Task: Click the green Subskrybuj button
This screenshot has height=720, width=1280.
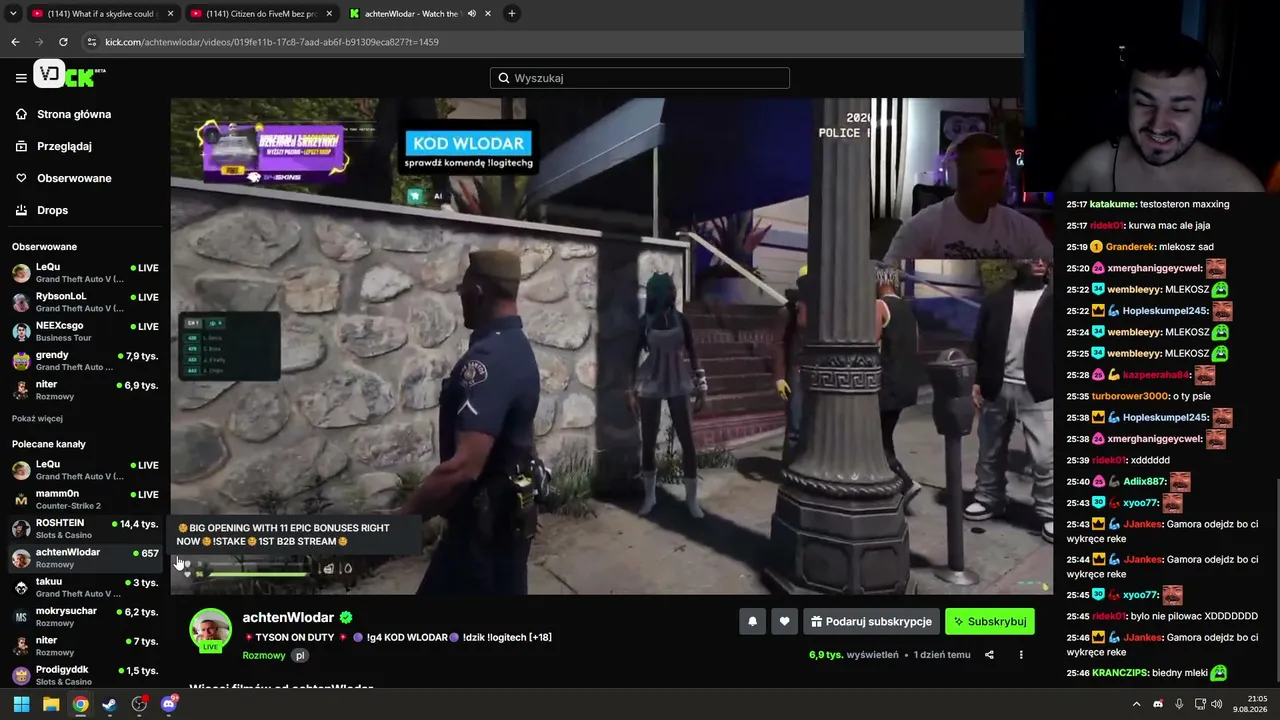Action: pyautogui.click(x=990, y=621)
